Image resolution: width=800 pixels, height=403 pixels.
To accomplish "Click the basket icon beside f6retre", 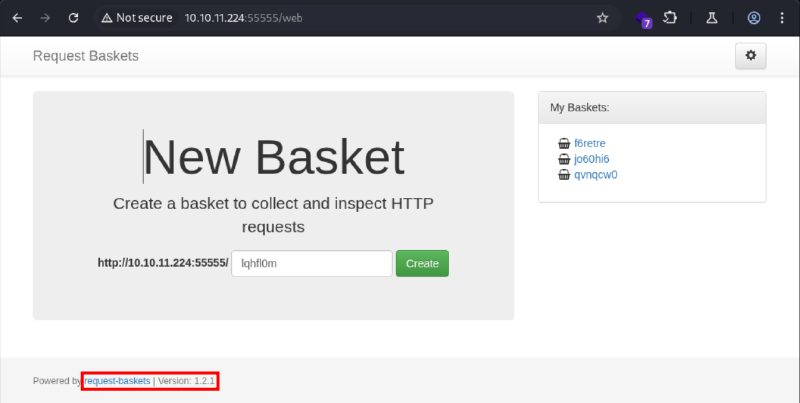I will coord(564,143).
